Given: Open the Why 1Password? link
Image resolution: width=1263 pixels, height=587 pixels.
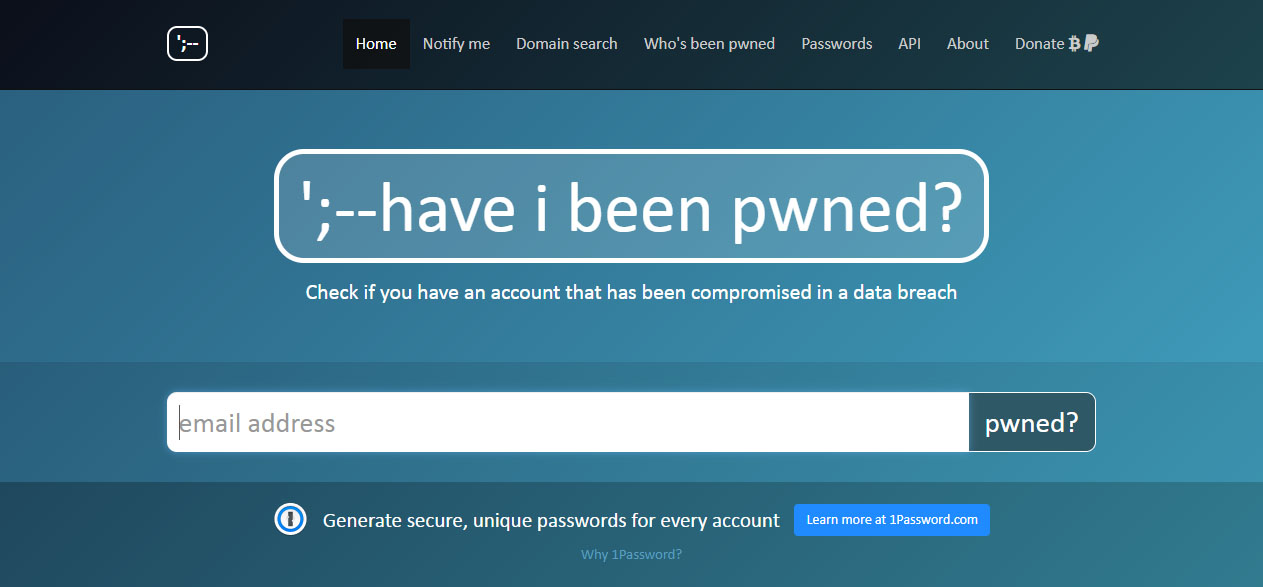Looking at the screenshot, I should (x=631, y=554).
